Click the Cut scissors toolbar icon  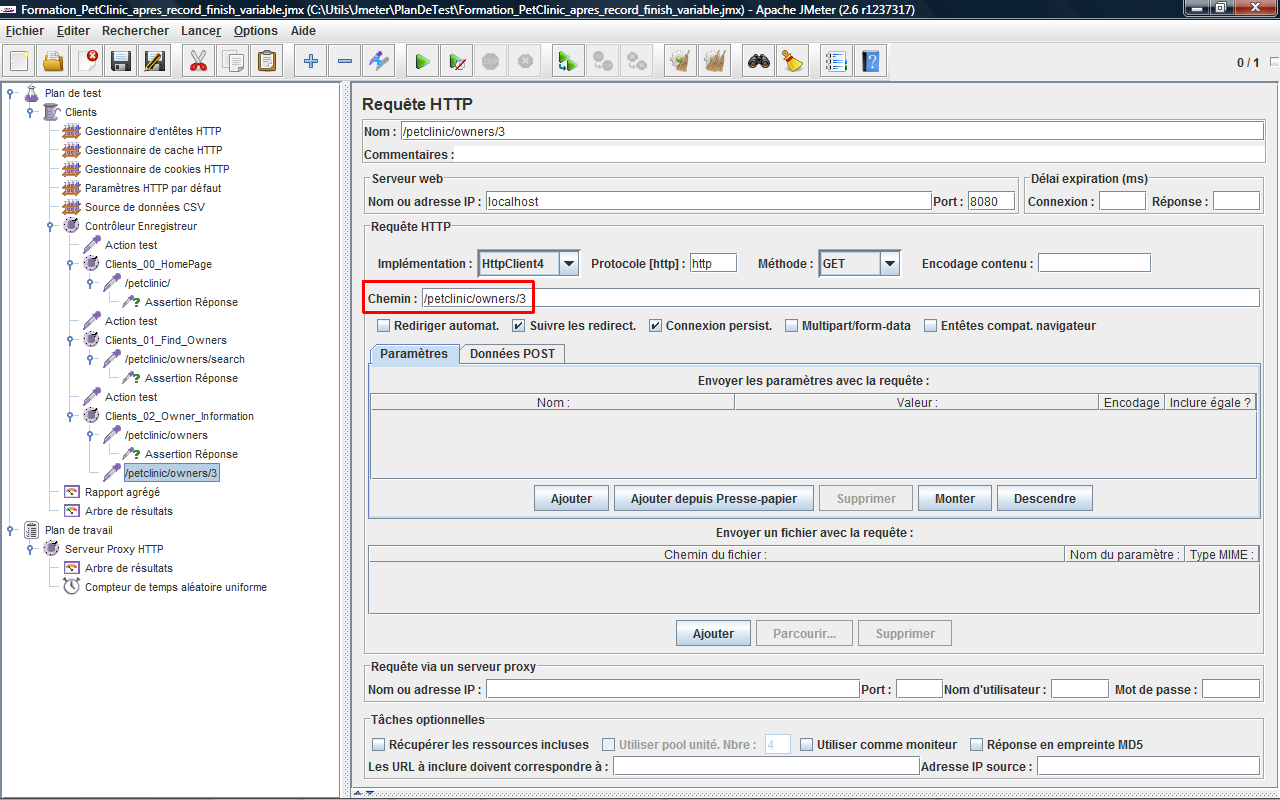[x=198, y=61]
